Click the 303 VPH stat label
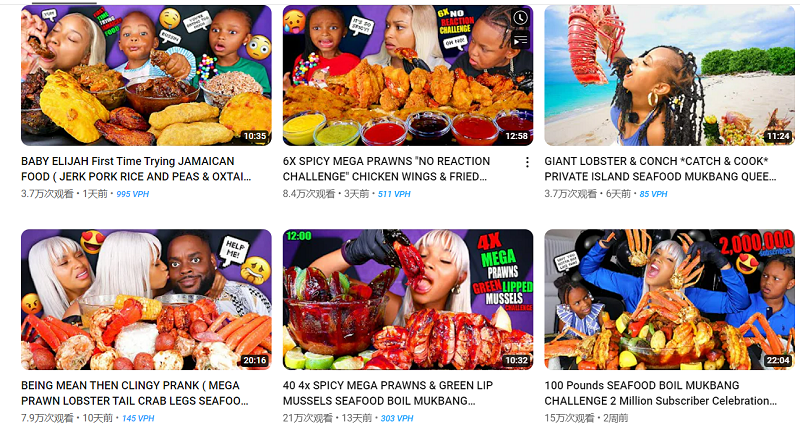Image resolution: width=800 pixels, height=435 pixels. click(x=396, y=418)
